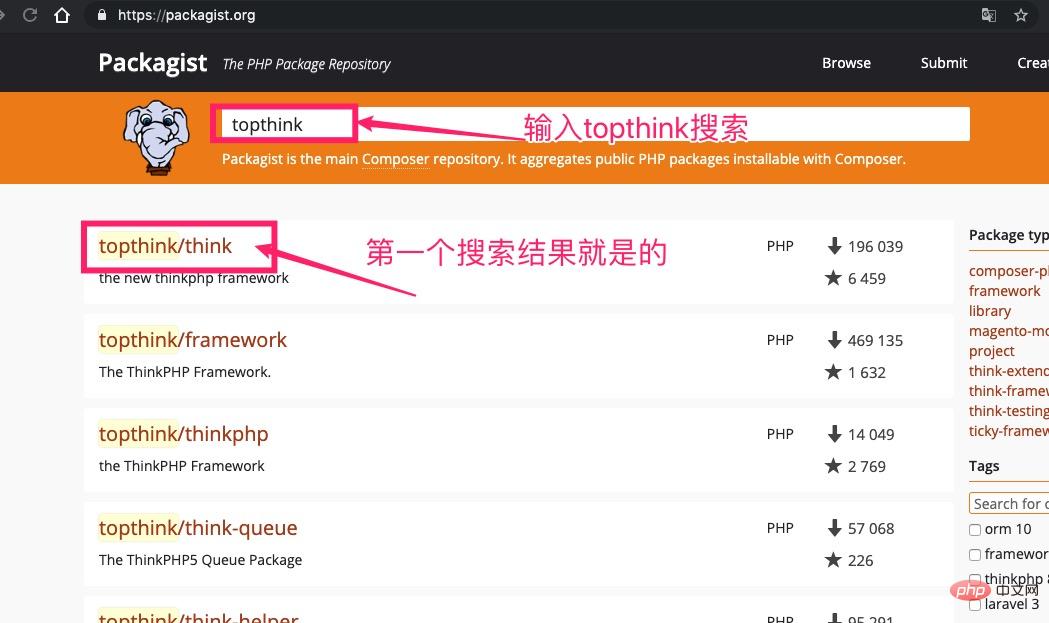Check the laravel tag filter

click(975, 604)
